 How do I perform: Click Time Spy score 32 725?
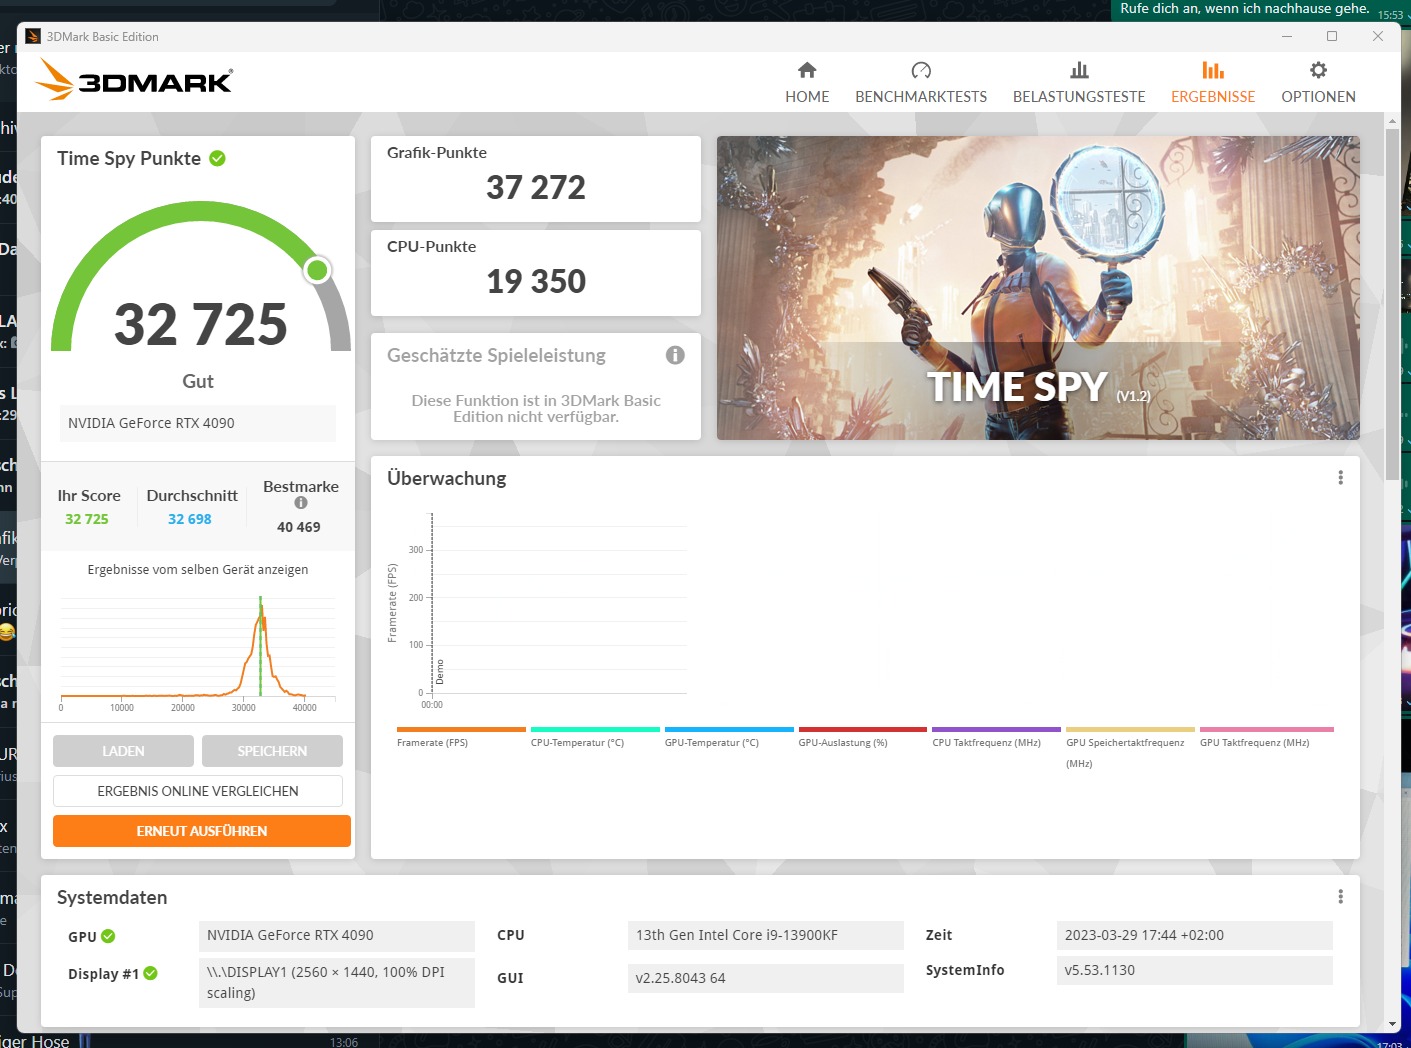pyautogui.click(x=201, y=325)
